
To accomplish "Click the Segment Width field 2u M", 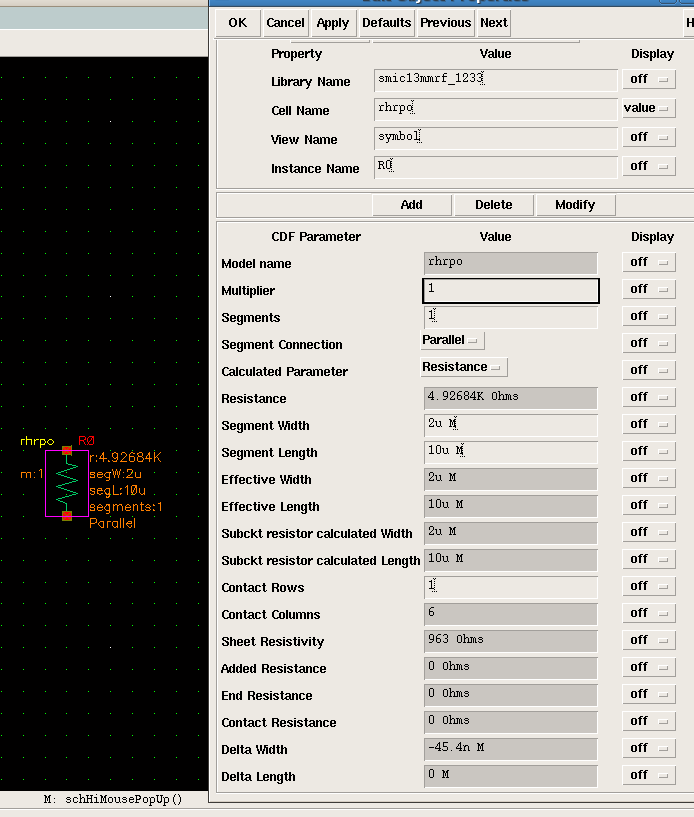I will pos(511,425).
